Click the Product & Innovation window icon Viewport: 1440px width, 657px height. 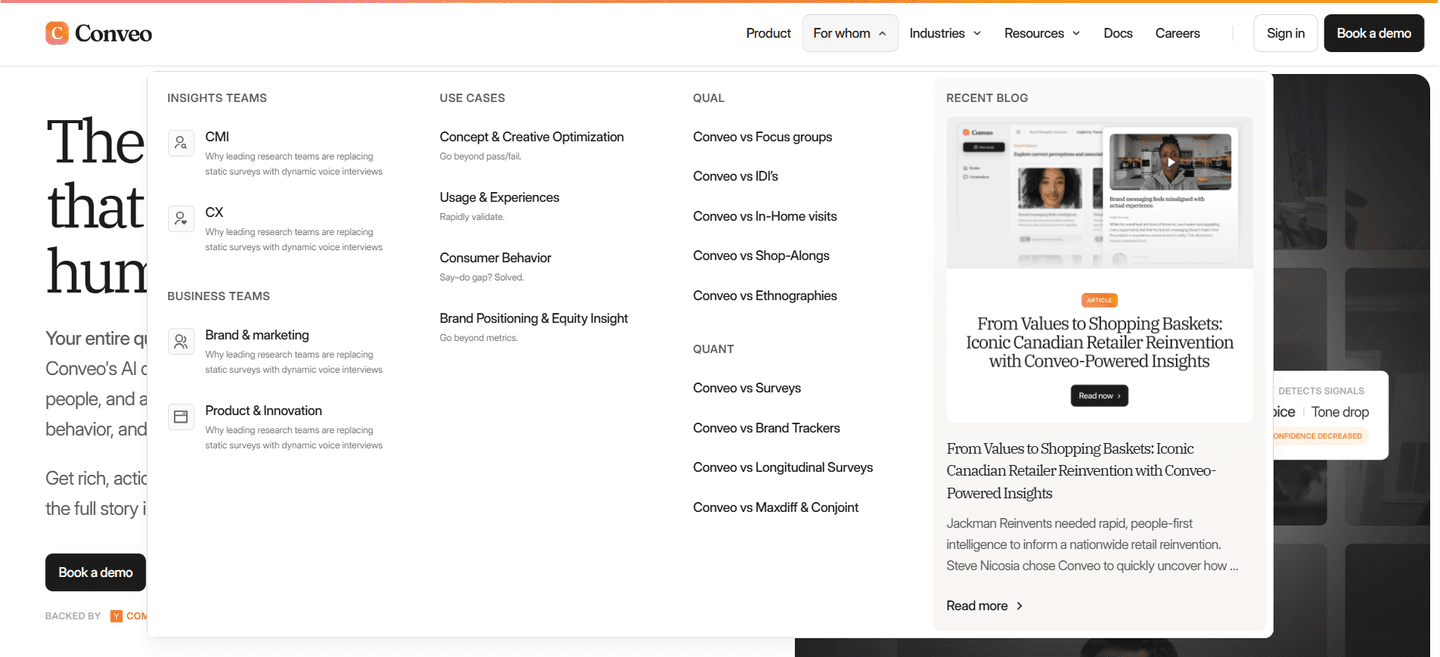click(x=181, y=417)
